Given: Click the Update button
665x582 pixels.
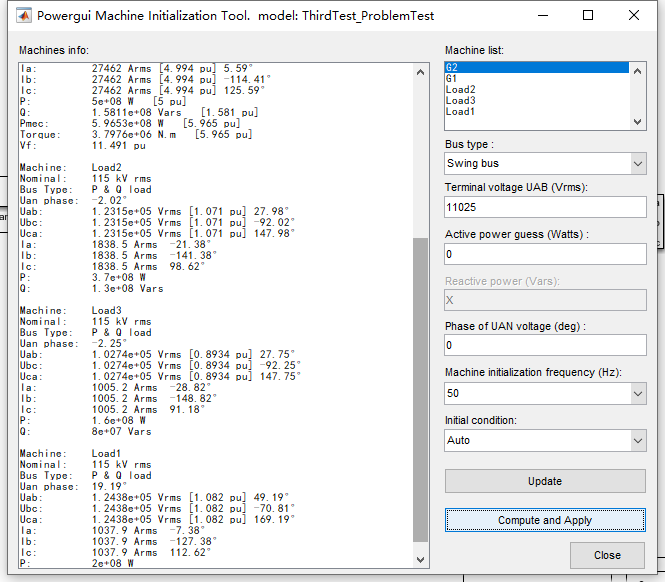Looking at the screenshot, I should 545,481.
